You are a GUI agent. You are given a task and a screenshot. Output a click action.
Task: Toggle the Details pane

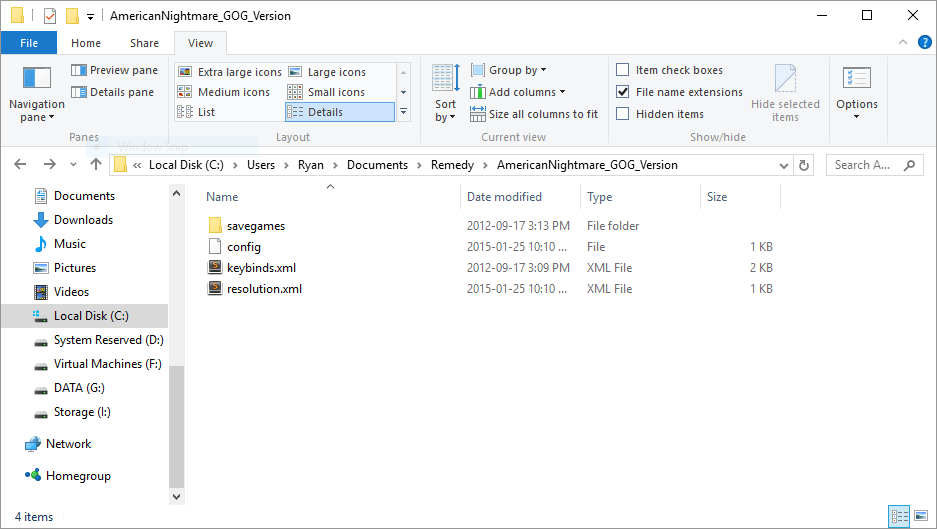pyautogui.click(x=113, y=92)
